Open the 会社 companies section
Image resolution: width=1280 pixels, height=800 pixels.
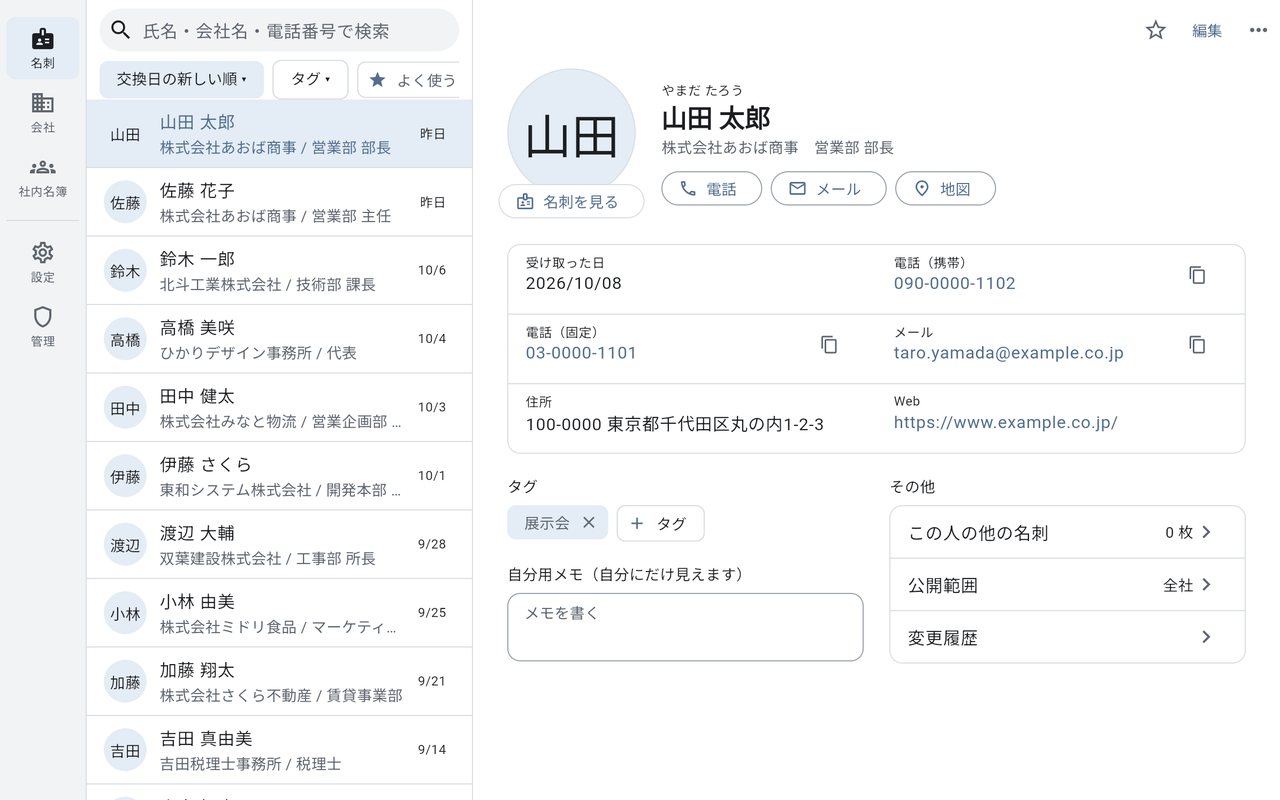[x=42, y=113]
